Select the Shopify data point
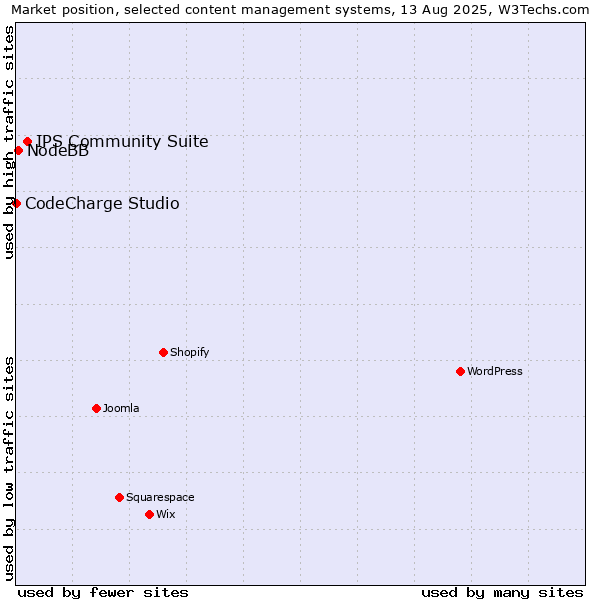This screenshot has height=600, width=600. [x=163, y=352]
